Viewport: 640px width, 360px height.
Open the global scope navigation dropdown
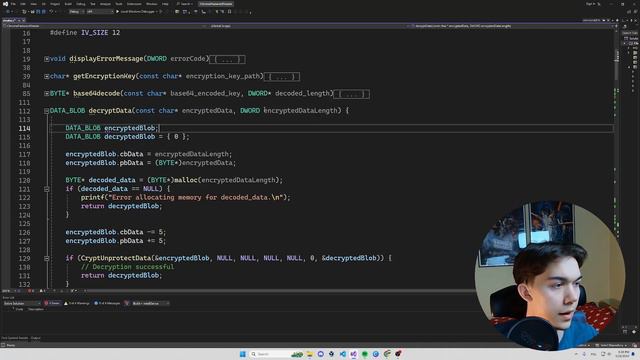click(x=307, y=26)
